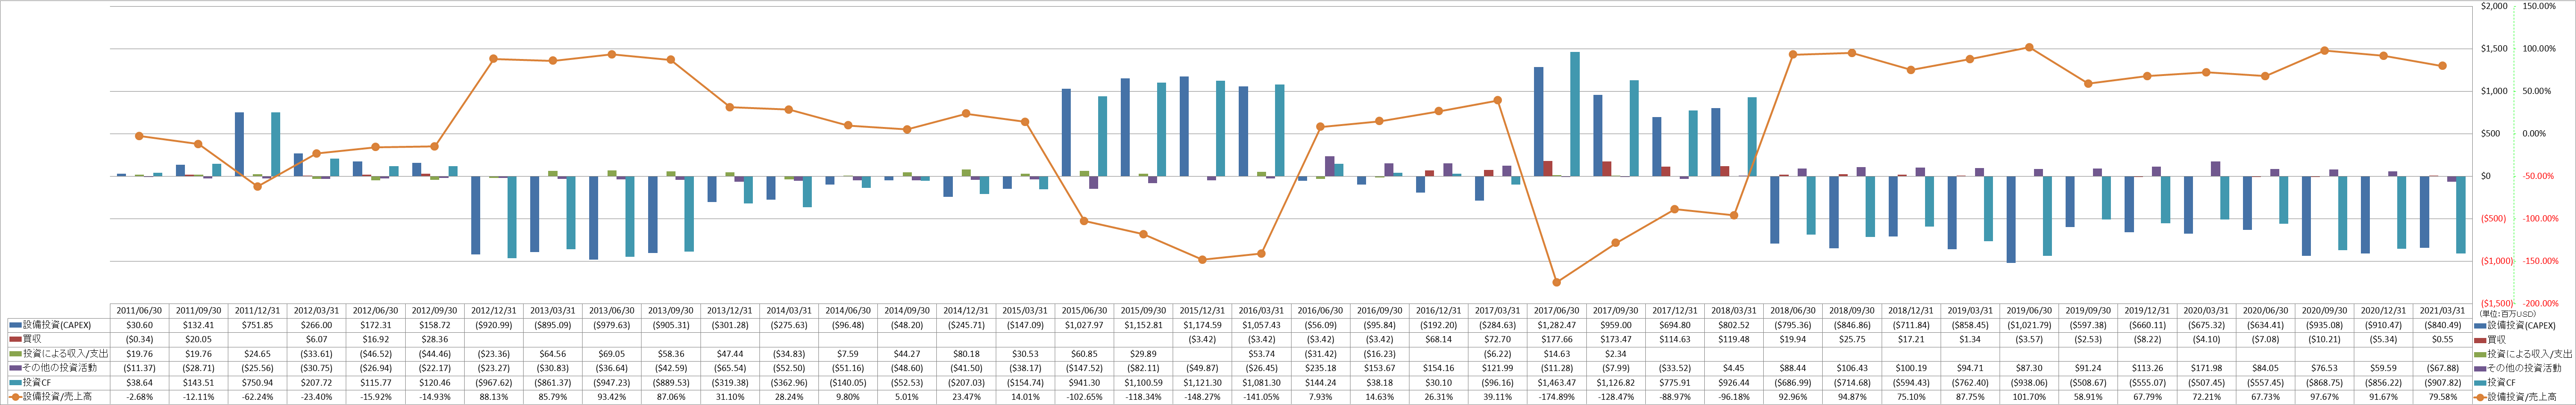Click the right-side legend entry 投資CF
This screenshot has height=405, width=2576.
[x=2501, y=383]
